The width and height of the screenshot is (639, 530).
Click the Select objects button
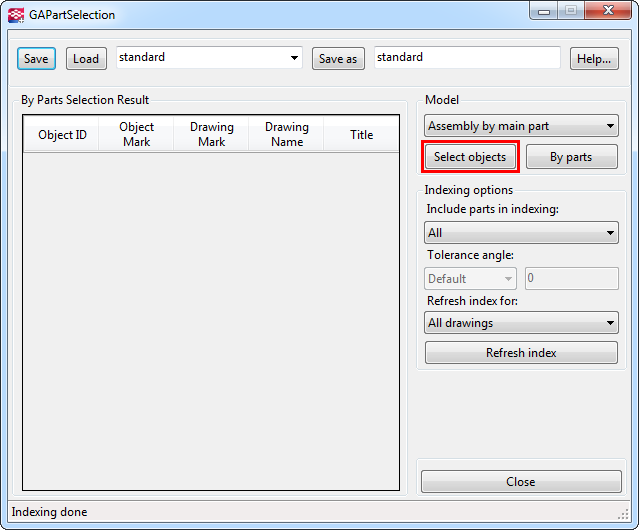click(x=470, y=157)
